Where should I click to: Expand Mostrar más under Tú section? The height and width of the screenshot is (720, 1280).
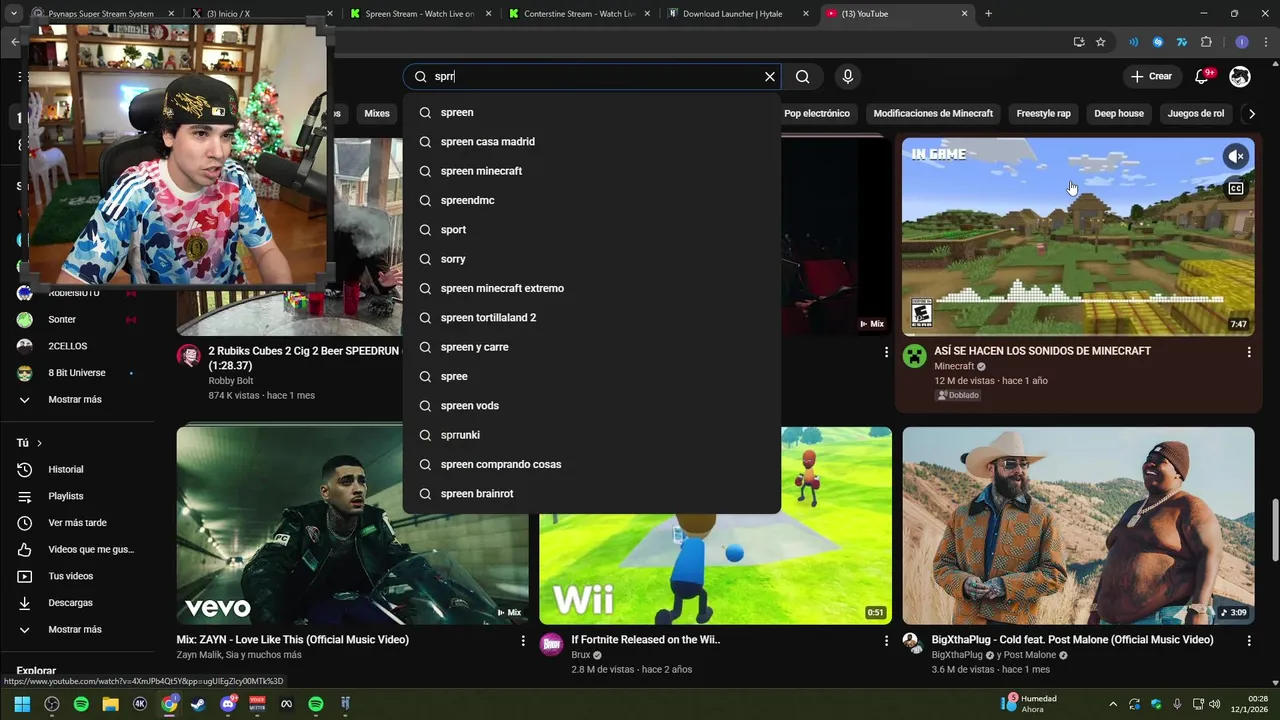(x=75, y=629)
